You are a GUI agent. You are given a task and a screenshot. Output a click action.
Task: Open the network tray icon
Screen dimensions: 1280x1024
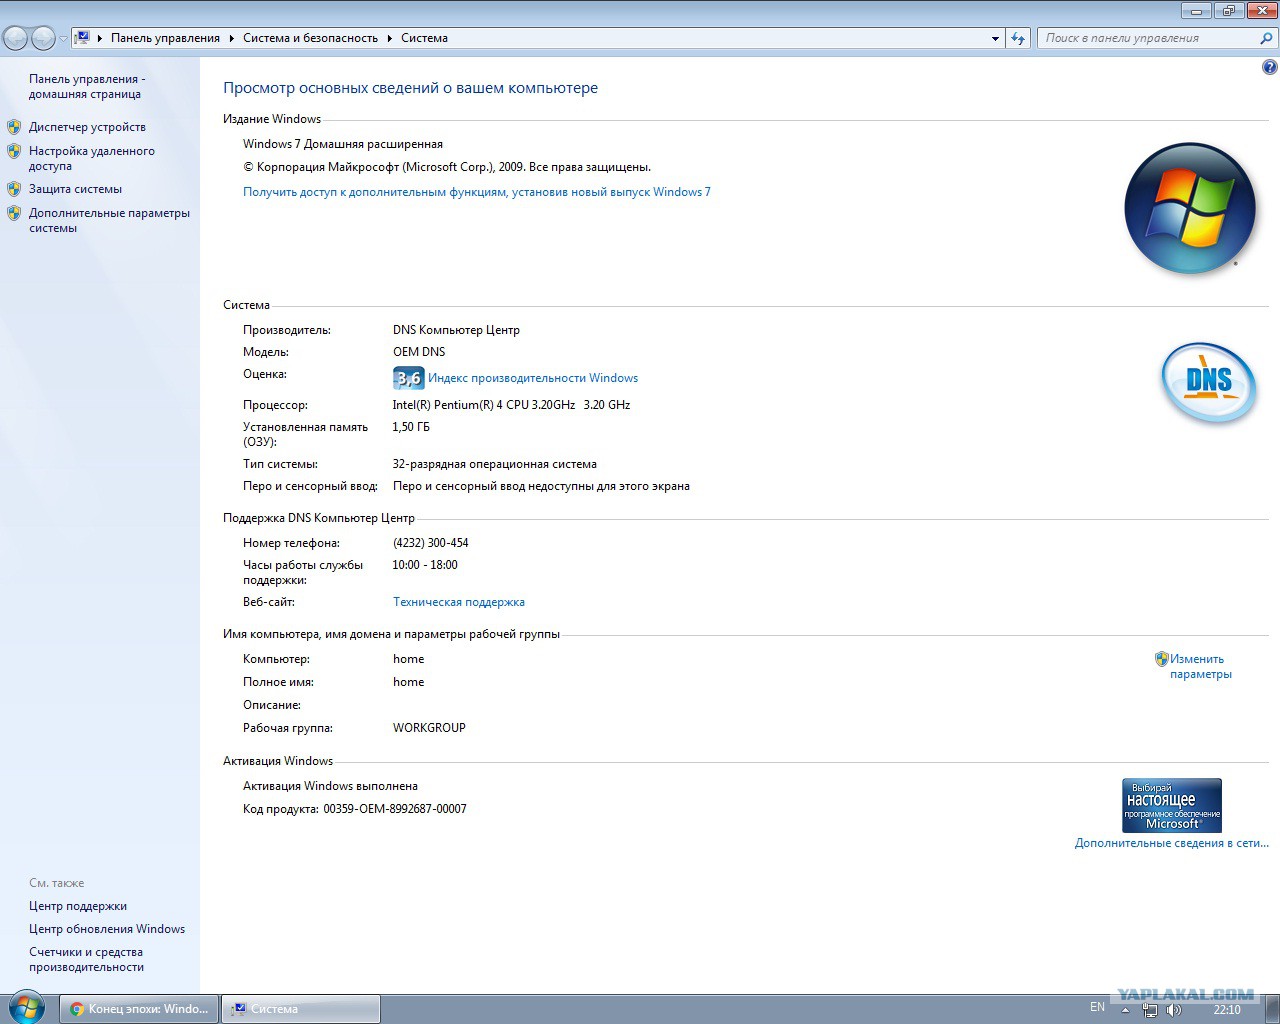click(x=1150, y=1010)
